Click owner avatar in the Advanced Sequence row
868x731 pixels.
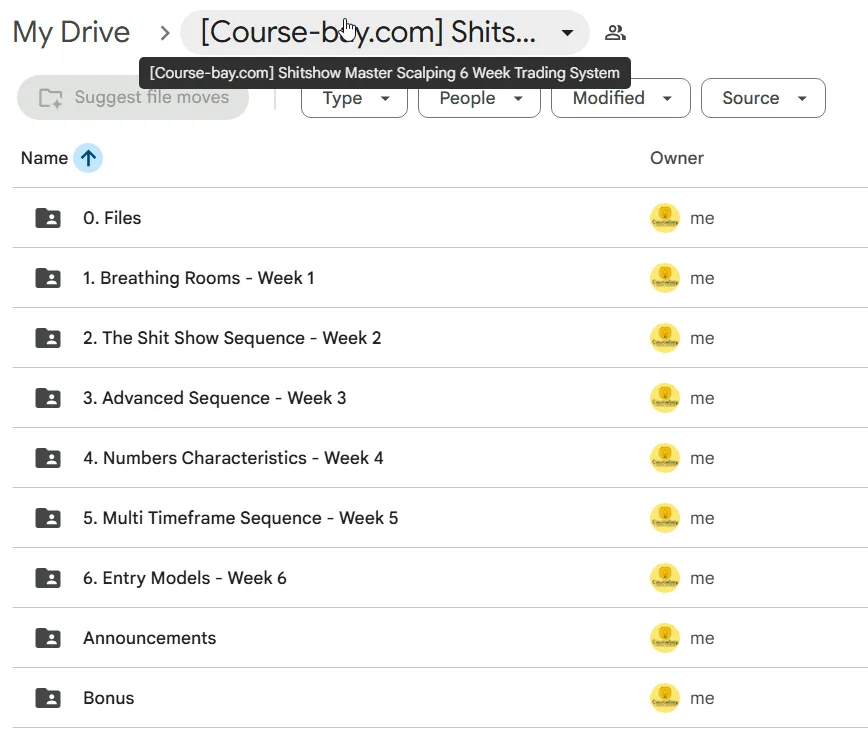click(x=665, y=398)
